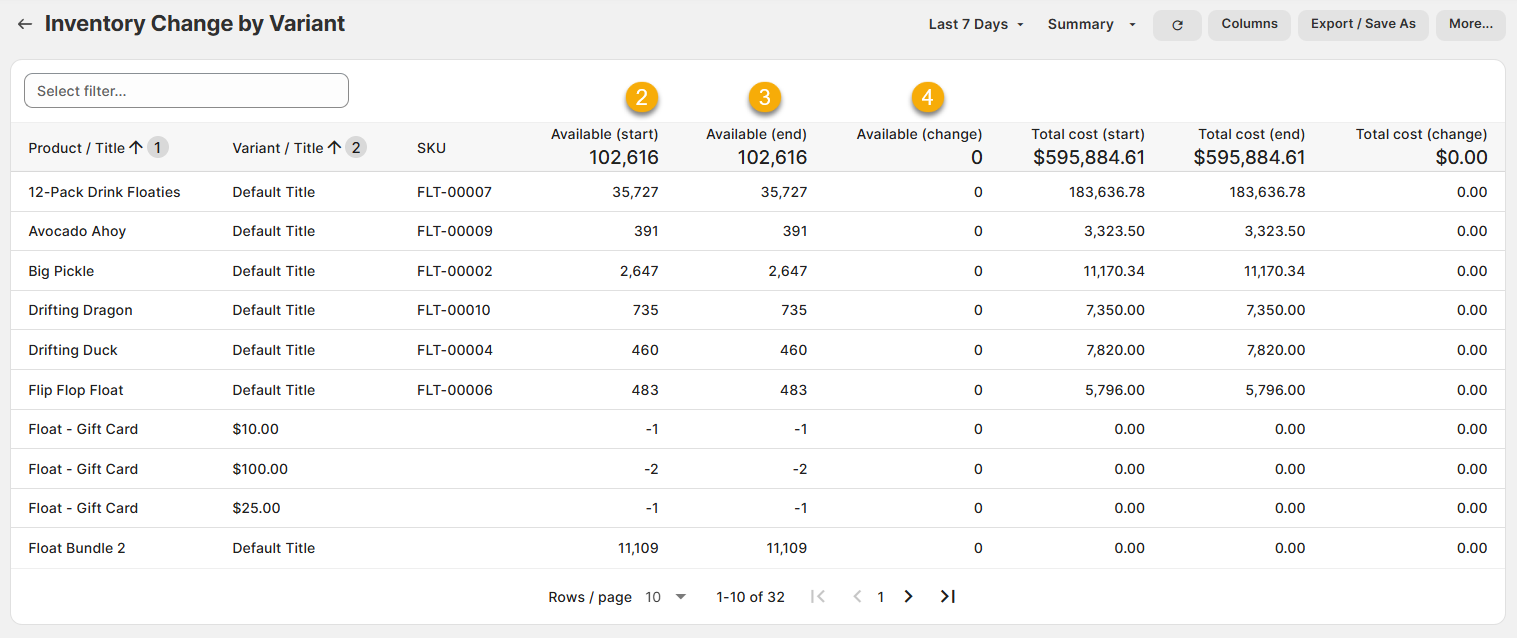Click the previous page arrow
Viewport: 1517px width, 638px height.
(x=857, y=597)
